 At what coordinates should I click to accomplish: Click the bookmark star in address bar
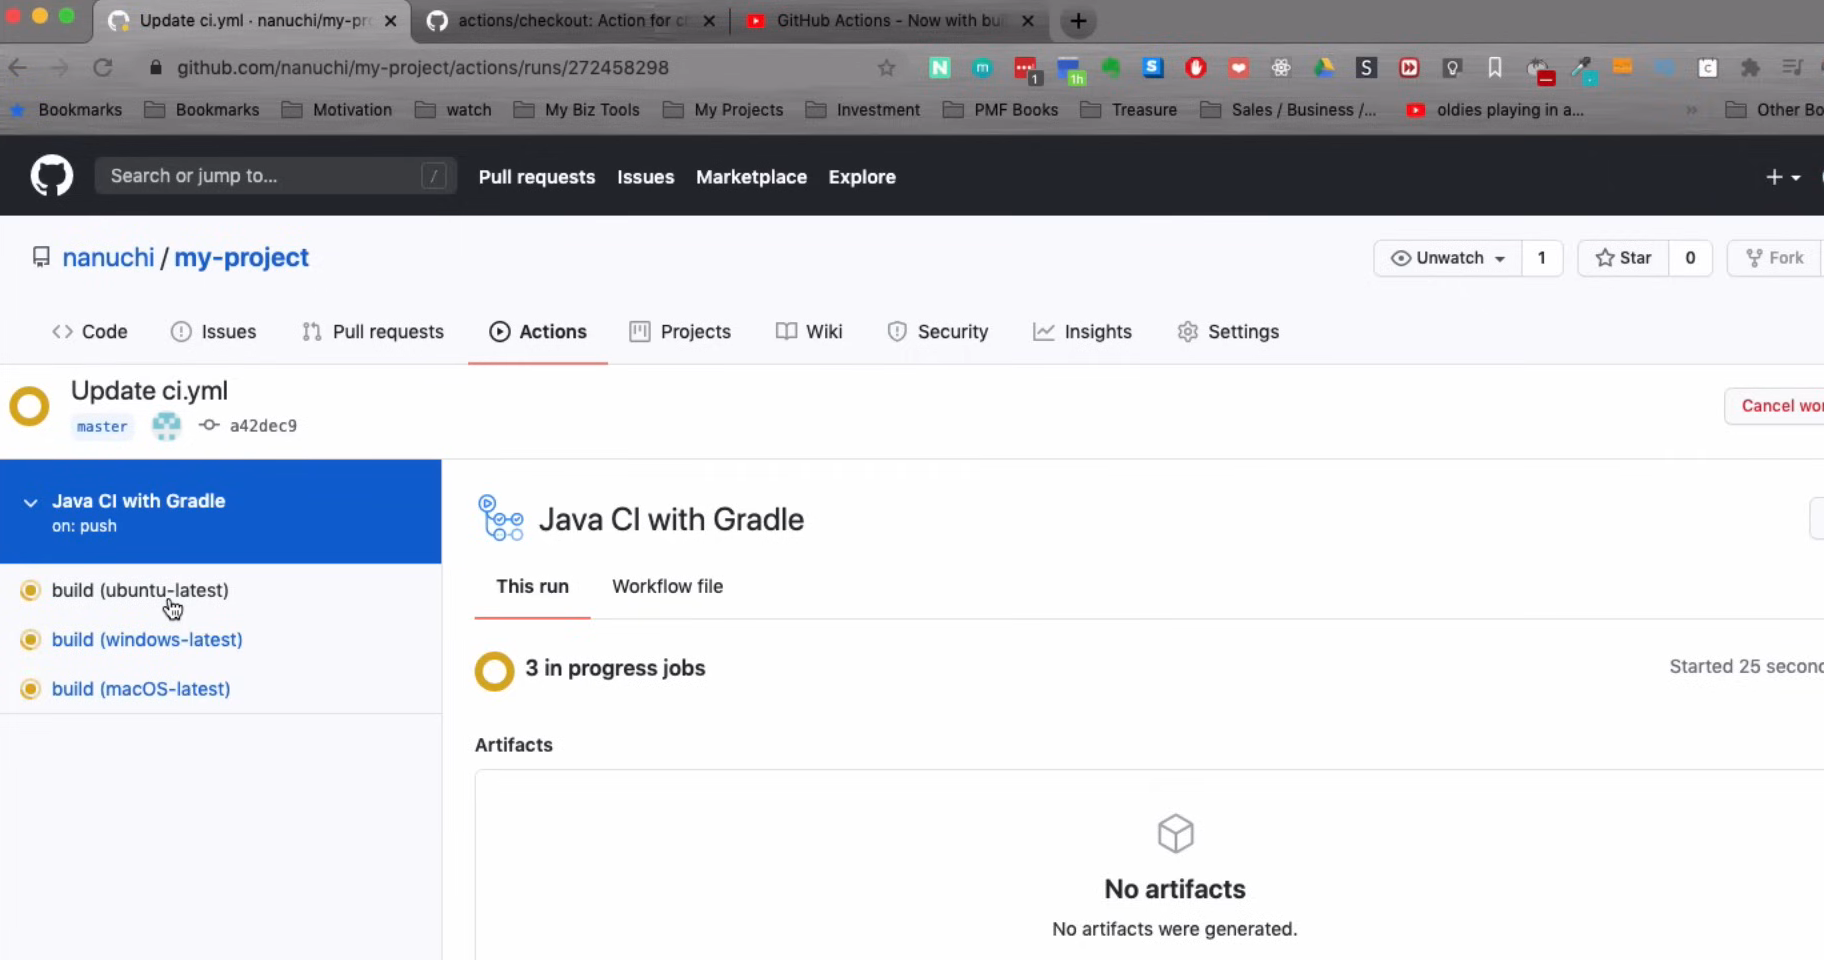[x=886, y=68]
